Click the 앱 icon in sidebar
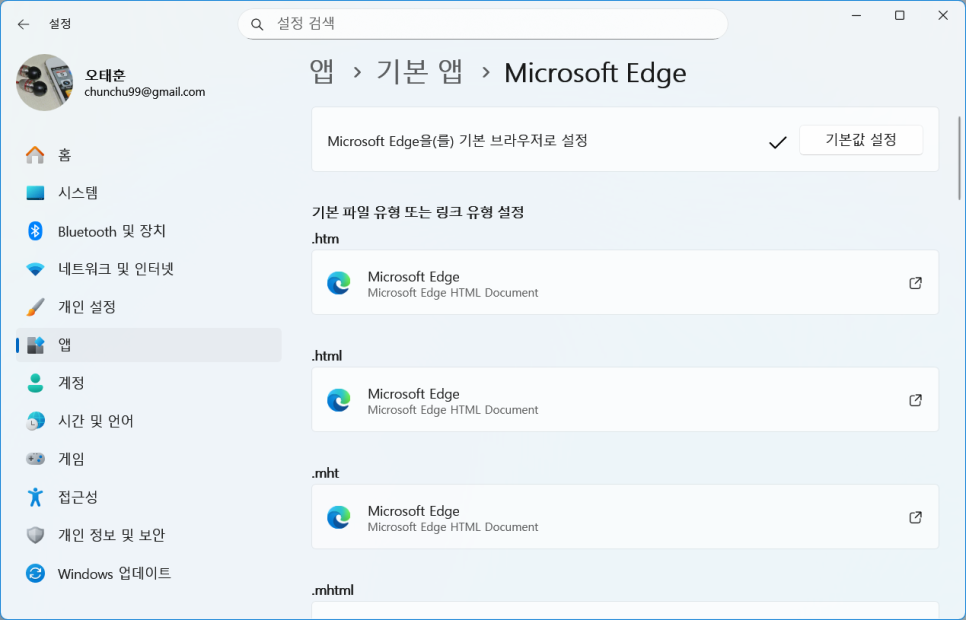This screenshot has height=620, width=966. (x=35, y=345)
